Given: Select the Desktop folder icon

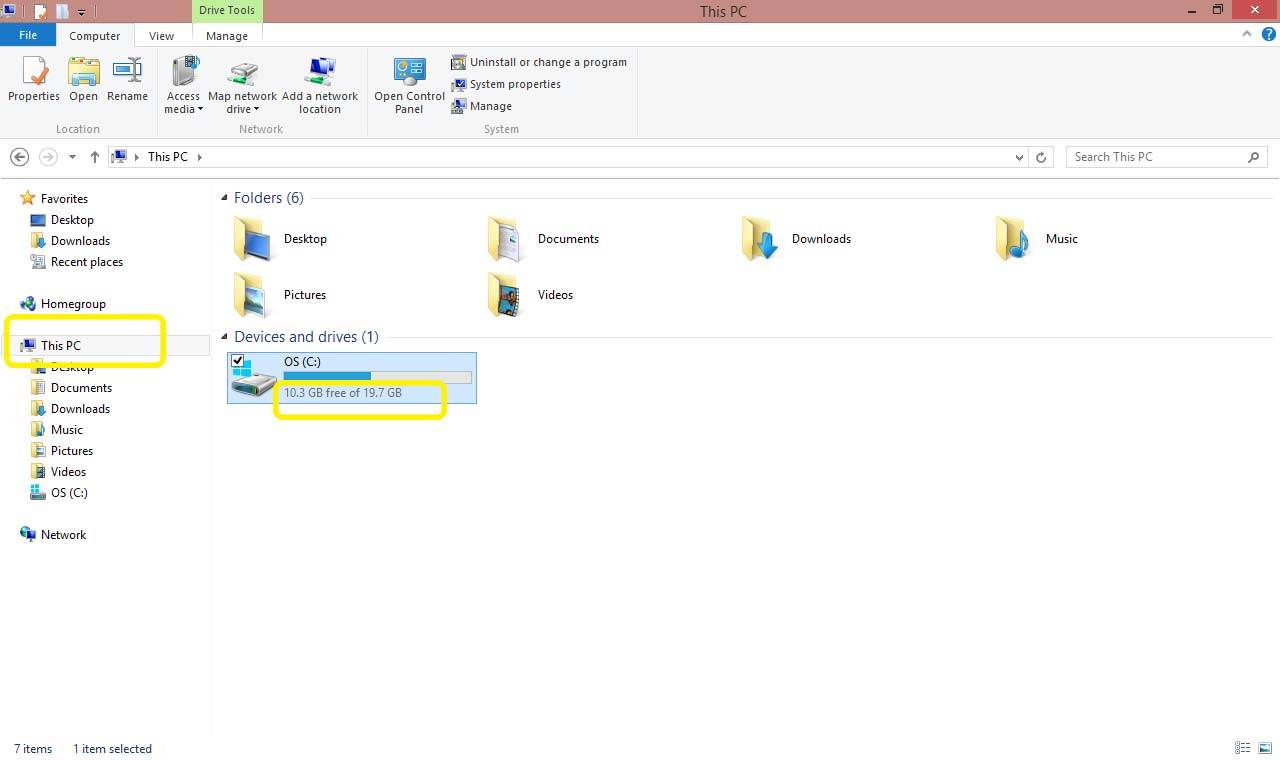Looking at the screenshot, I should [x=252, y=239].
